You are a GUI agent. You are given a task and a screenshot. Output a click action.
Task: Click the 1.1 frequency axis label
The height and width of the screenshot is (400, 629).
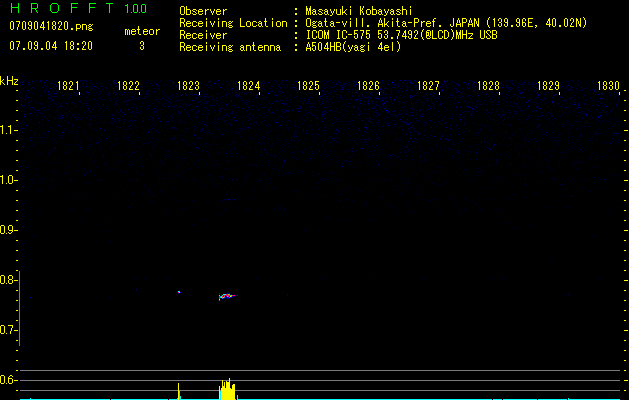(7, 130)
